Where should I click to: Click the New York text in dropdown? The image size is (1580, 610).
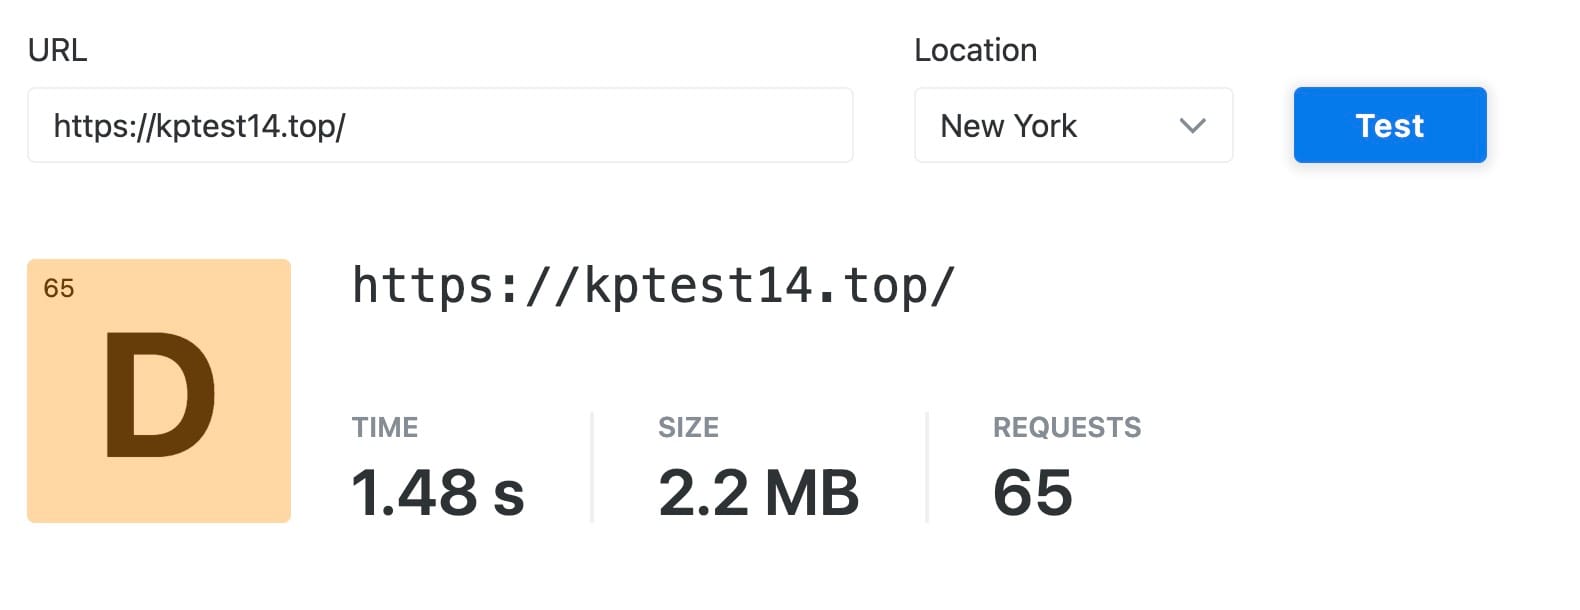coord(1008,126)
